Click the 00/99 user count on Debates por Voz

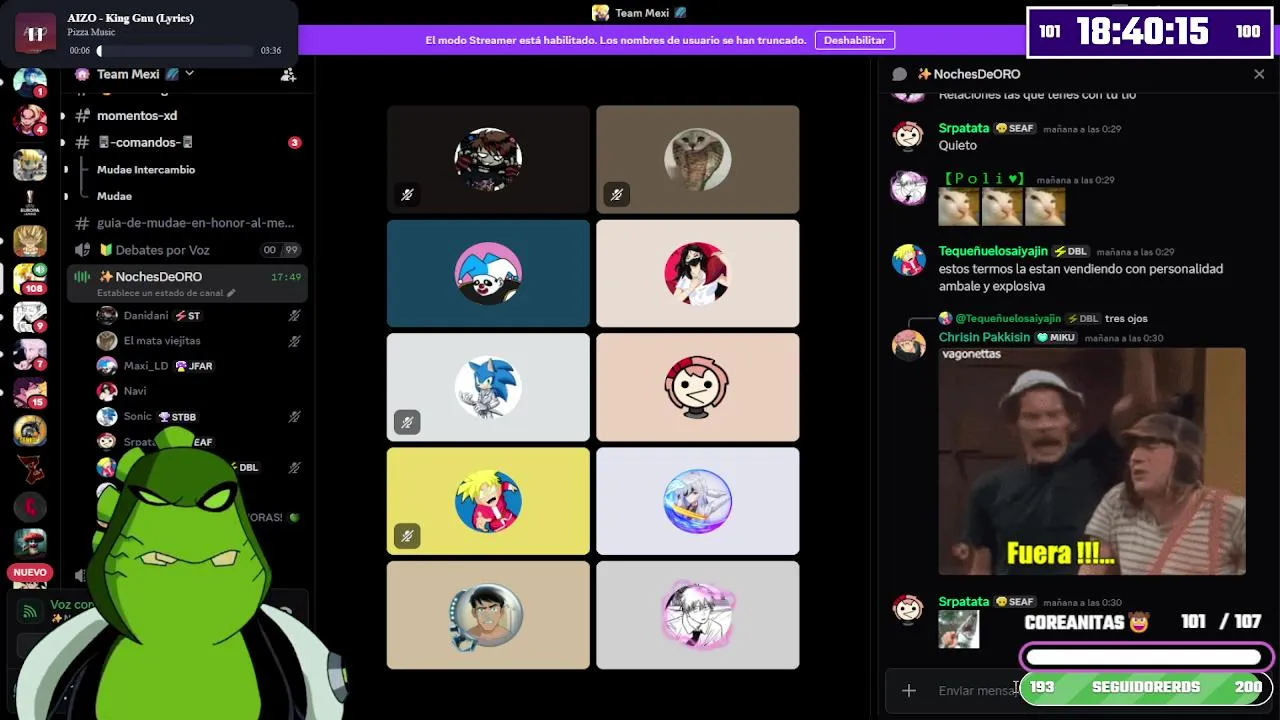tap(280, 250)
